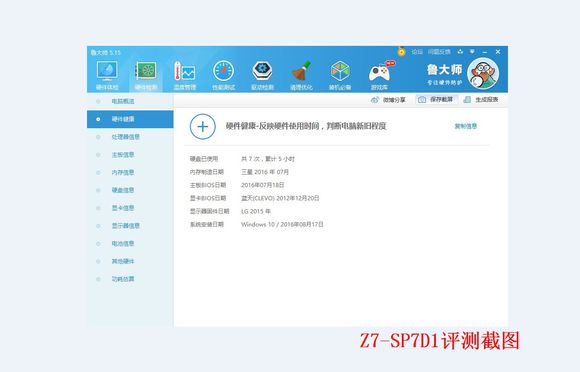Select 其他硬件 in the sidebar
The width and height of the screenshot is (580, 372).
(x=130, y=261)
